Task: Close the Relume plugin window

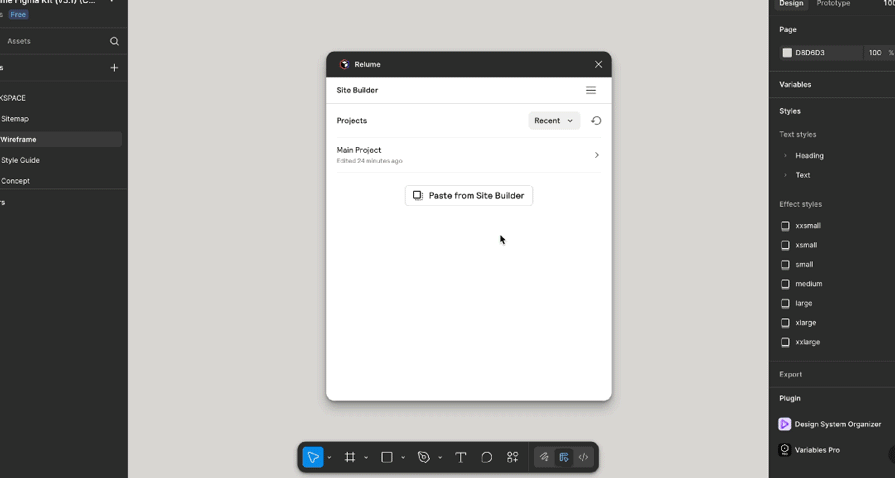Action: click(x=598, y=65)
